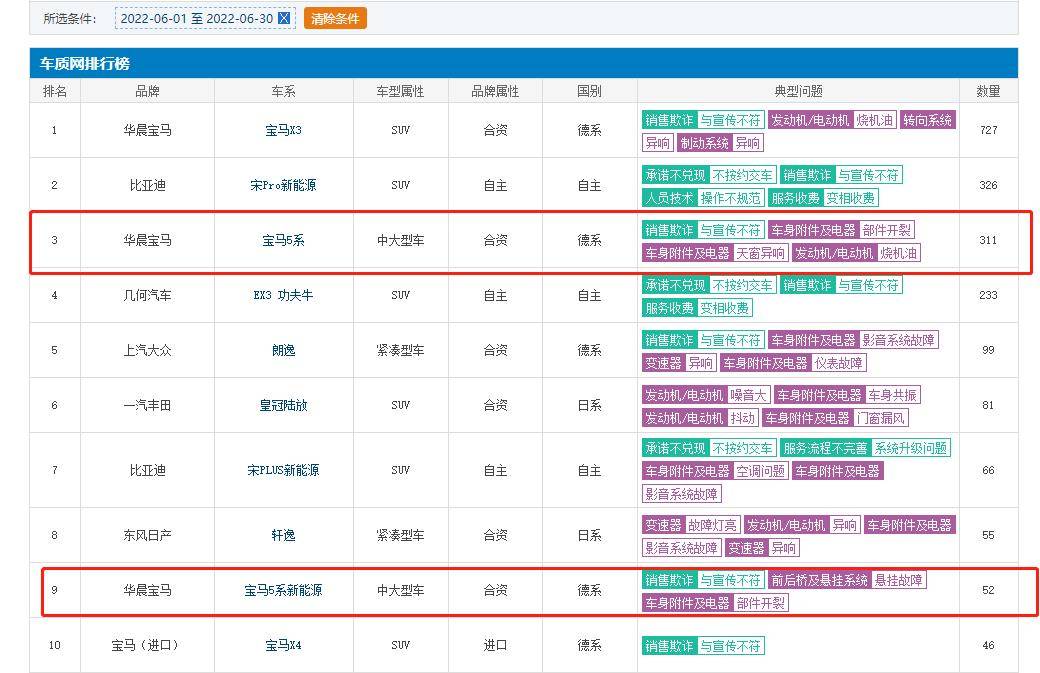Click the 转向系统 tag in 宝马X3 row
This screenshot has width=1040, height=673.
(927, 121)
